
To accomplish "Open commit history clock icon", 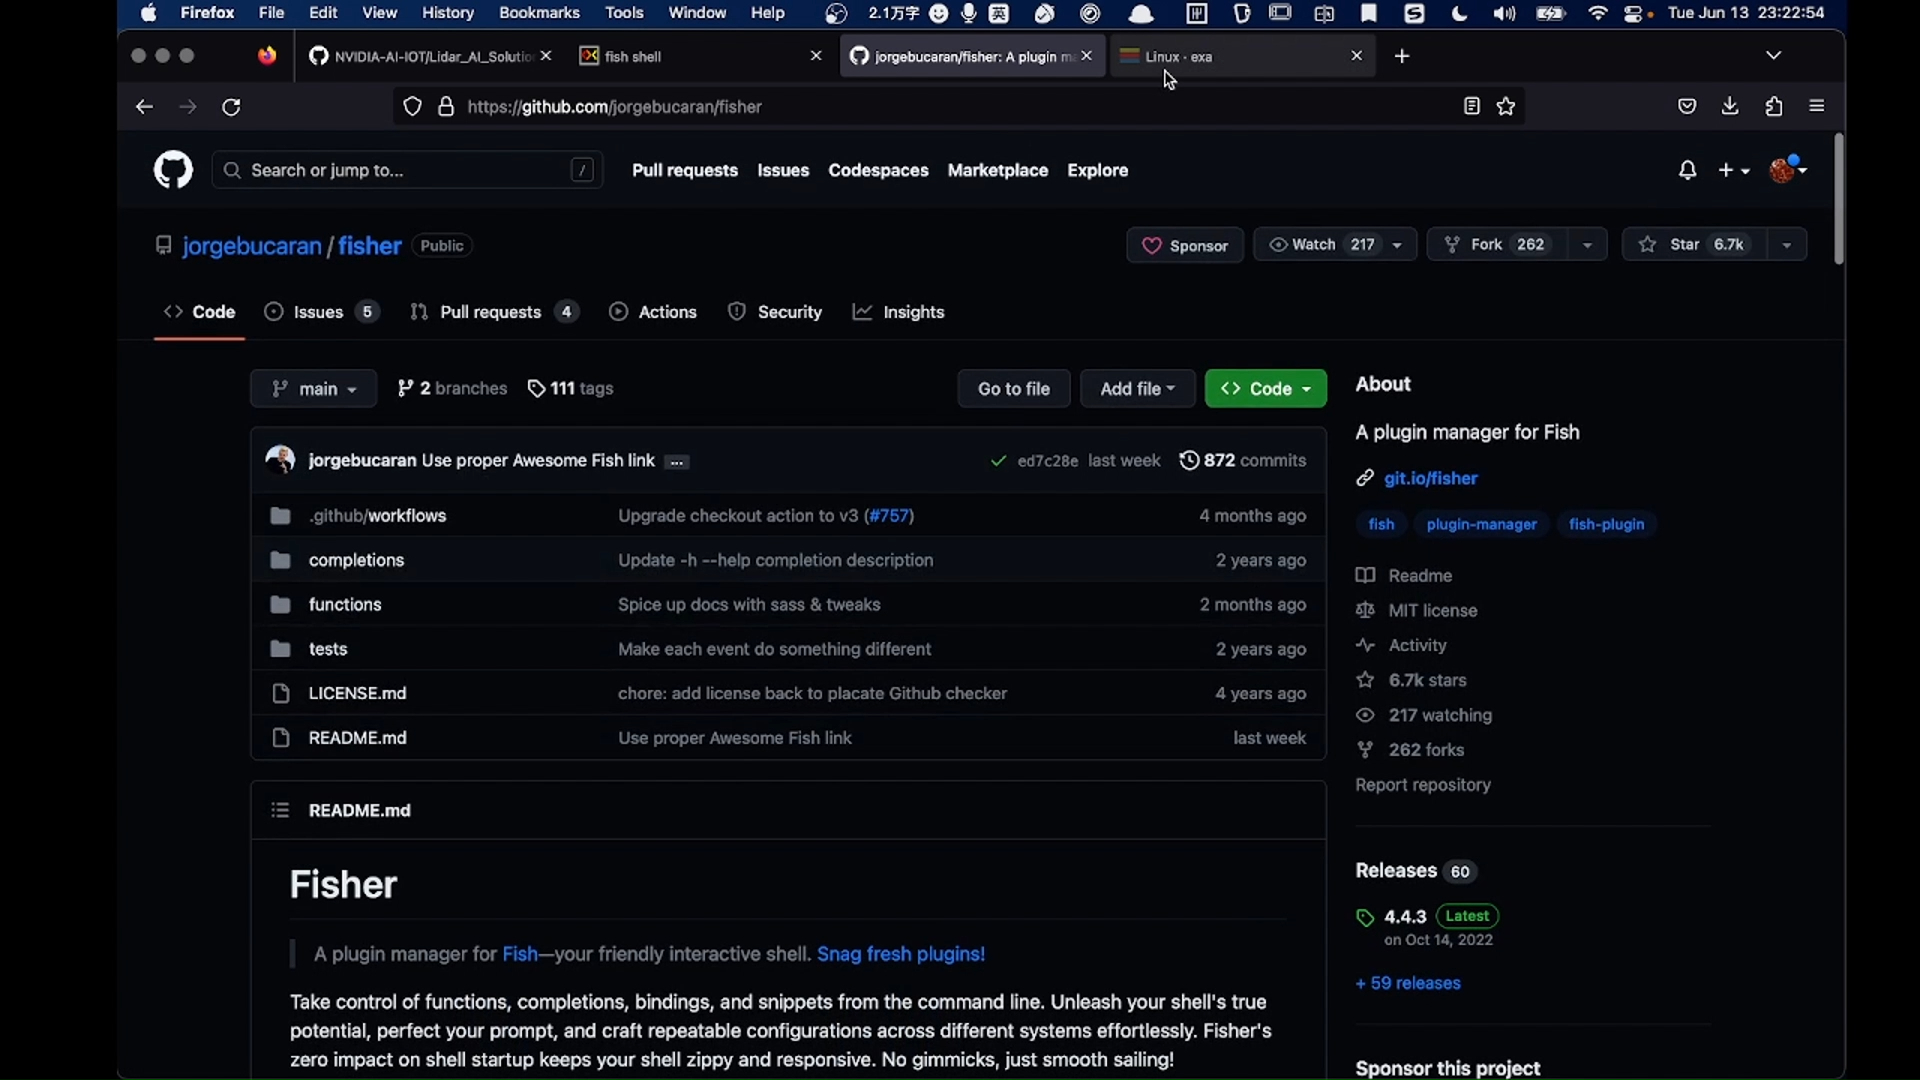I will 1189,460.
